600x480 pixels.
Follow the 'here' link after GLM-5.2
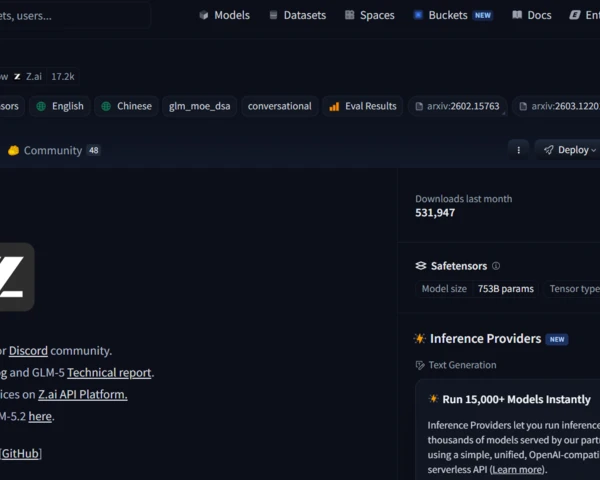click(40, 416)
